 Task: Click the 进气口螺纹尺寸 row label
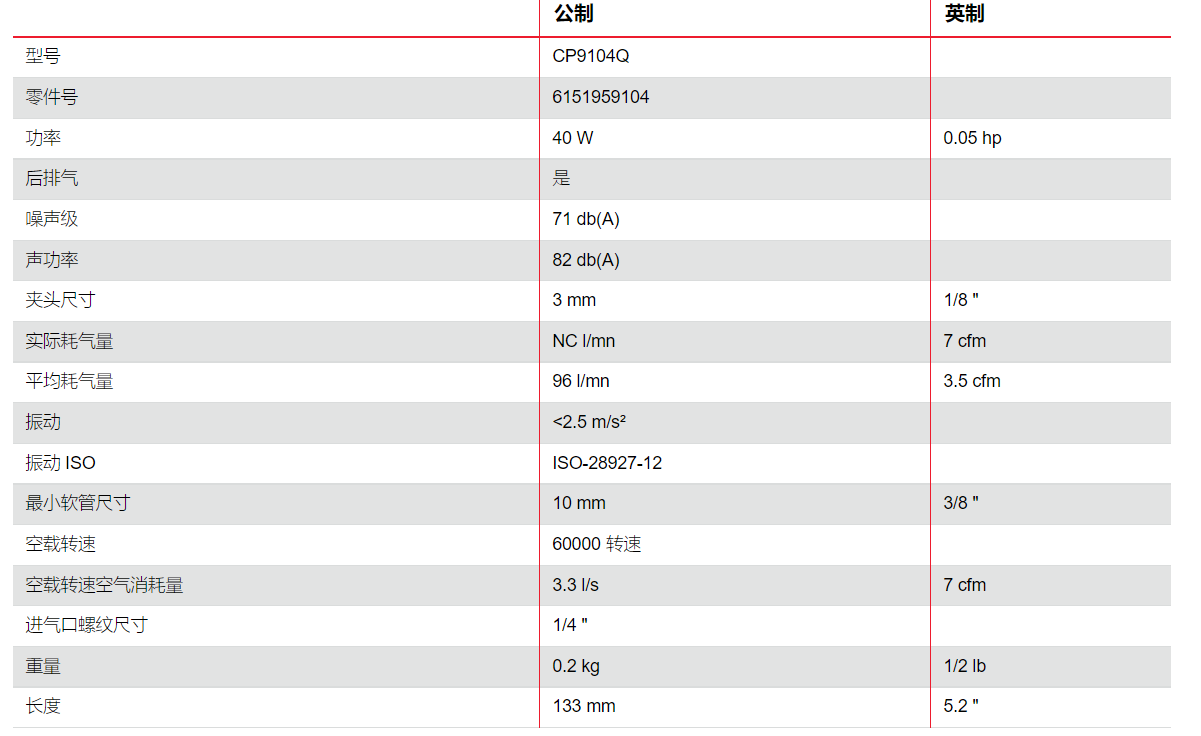(x=87, y=625)
